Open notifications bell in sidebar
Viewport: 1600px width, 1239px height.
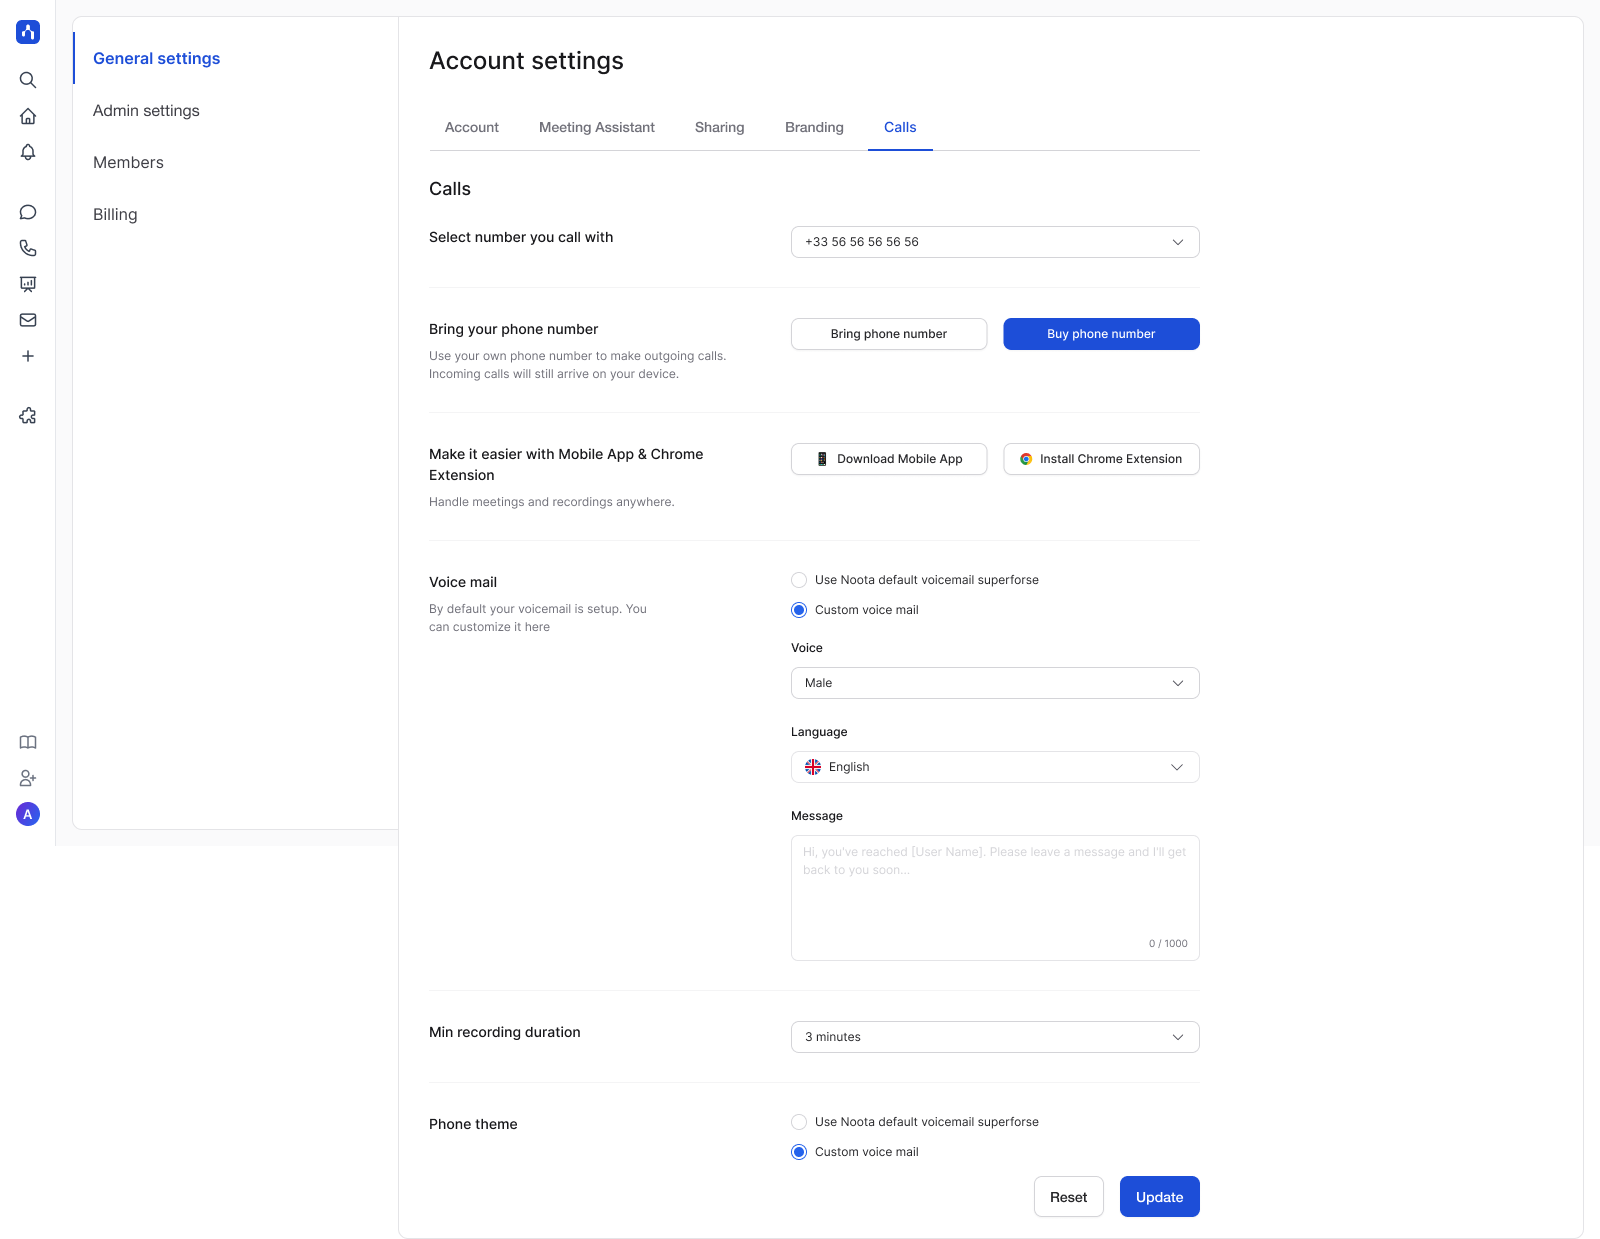point(28,152)
